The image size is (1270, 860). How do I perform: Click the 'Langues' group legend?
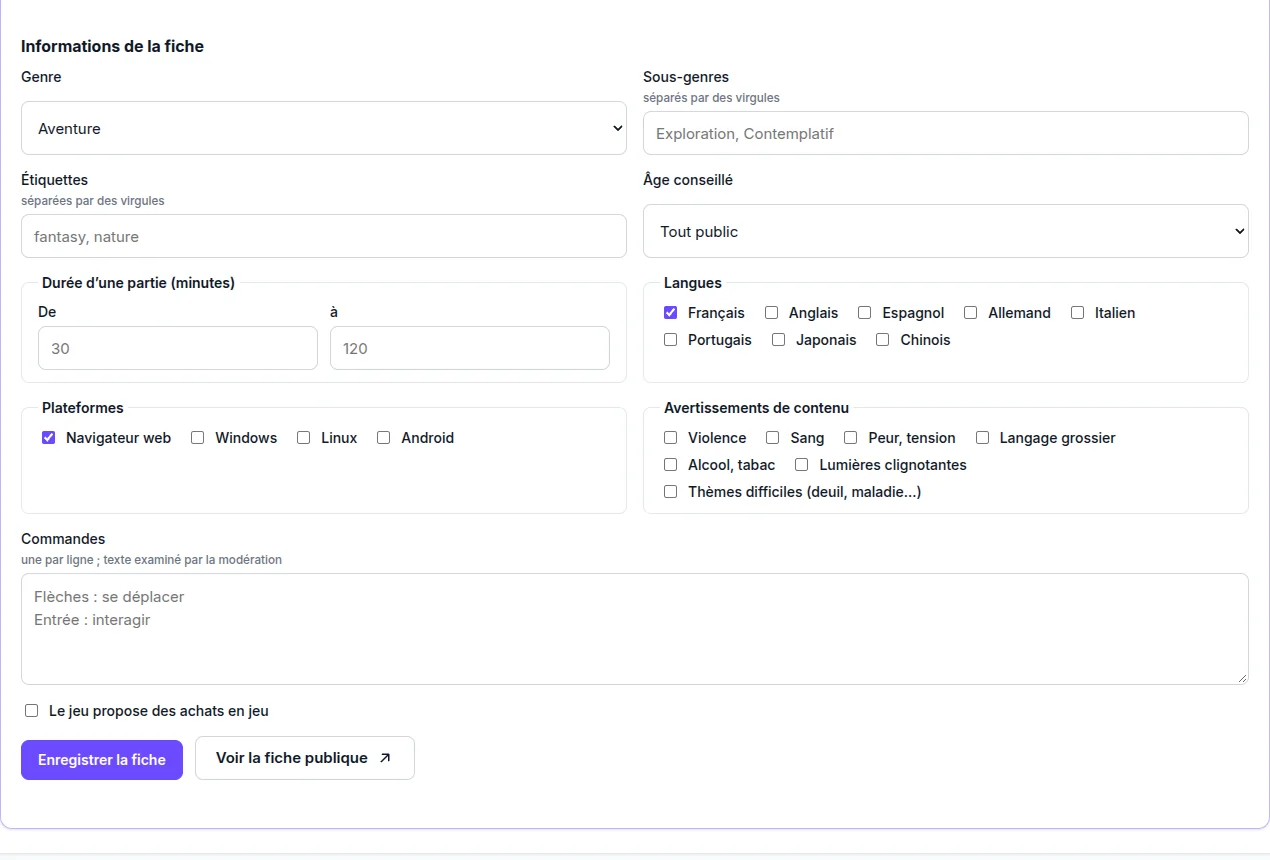point(693,283)
